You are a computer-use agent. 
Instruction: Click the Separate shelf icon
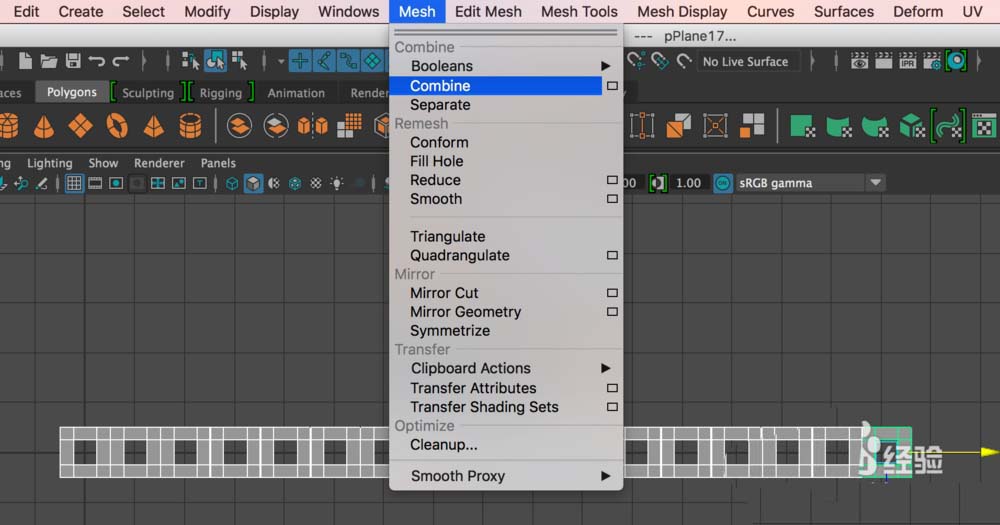pos(276,126)
